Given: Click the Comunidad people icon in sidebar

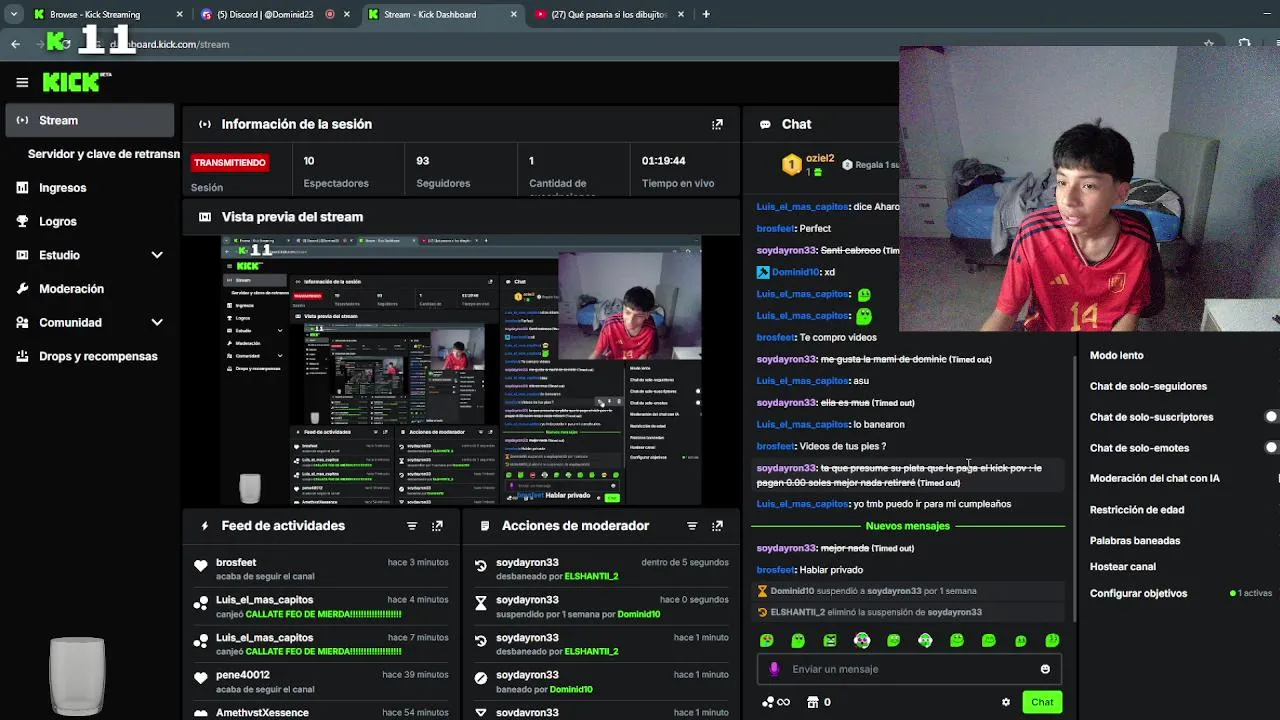Looking at the screenshot, I should pyautogui.click(x=22, y=323).
